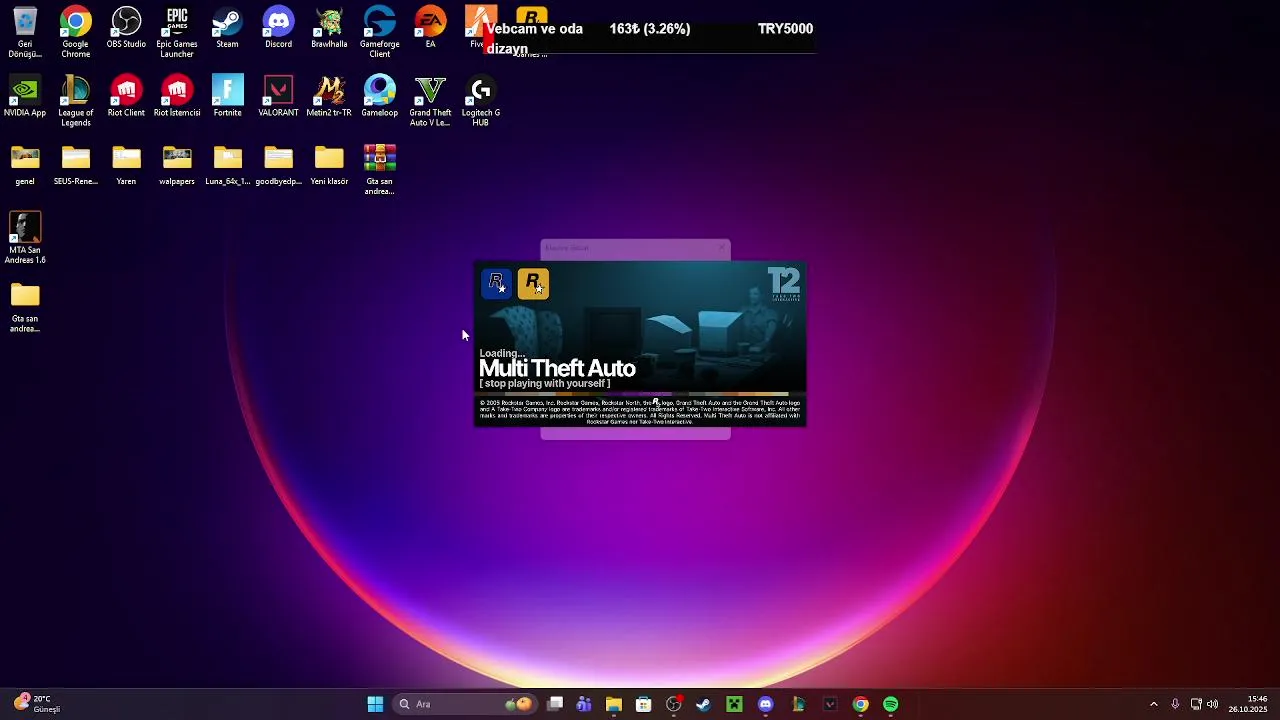The width and height of the screenshot is (1280, 720).
Task: Open the 20°C Güneşli weather widget
Action: point(37,704)
